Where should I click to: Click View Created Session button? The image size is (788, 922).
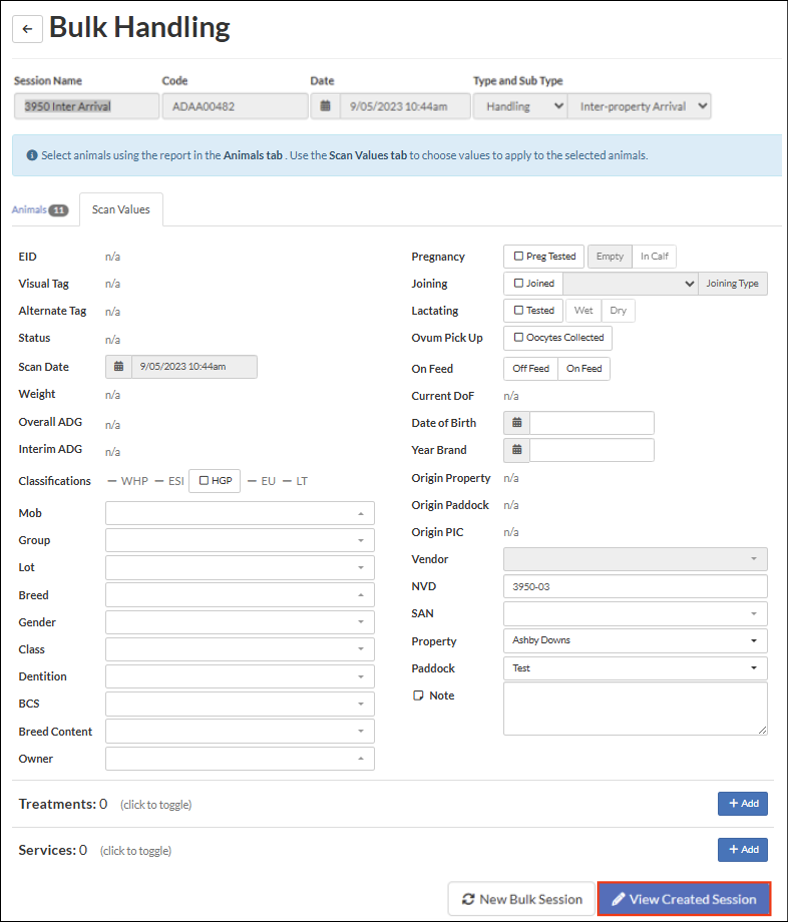684,899
